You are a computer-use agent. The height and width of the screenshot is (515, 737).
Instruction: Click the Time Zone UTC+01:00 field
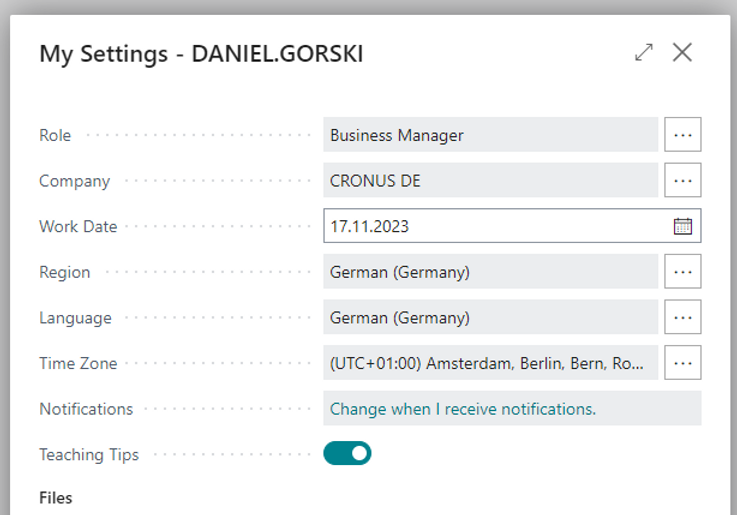[490, 363]
